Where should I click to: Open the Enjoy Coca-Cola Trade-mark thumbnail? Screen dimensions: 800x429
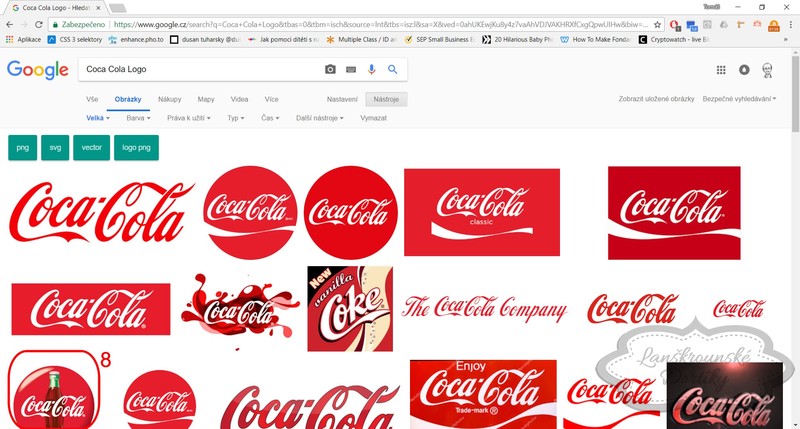(483, 394)
